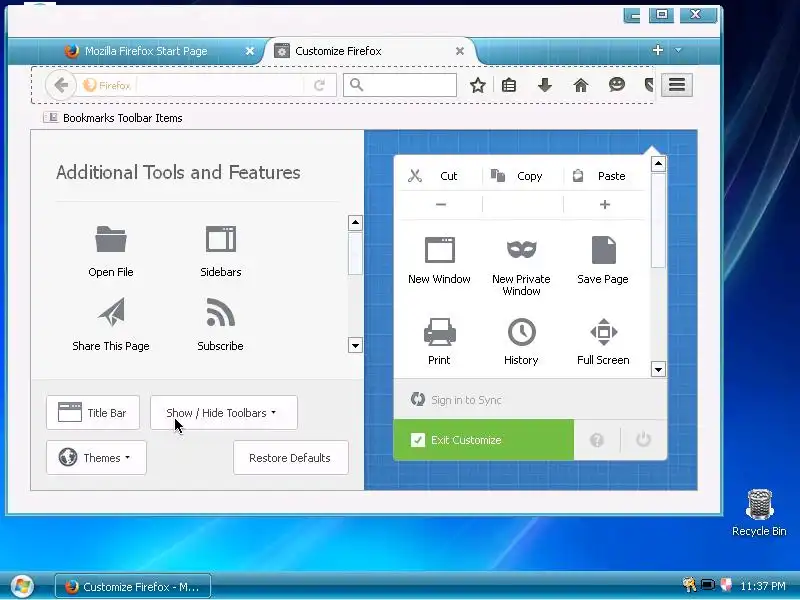Click the Share This Page paper plane icon

[x=111, y=312]
